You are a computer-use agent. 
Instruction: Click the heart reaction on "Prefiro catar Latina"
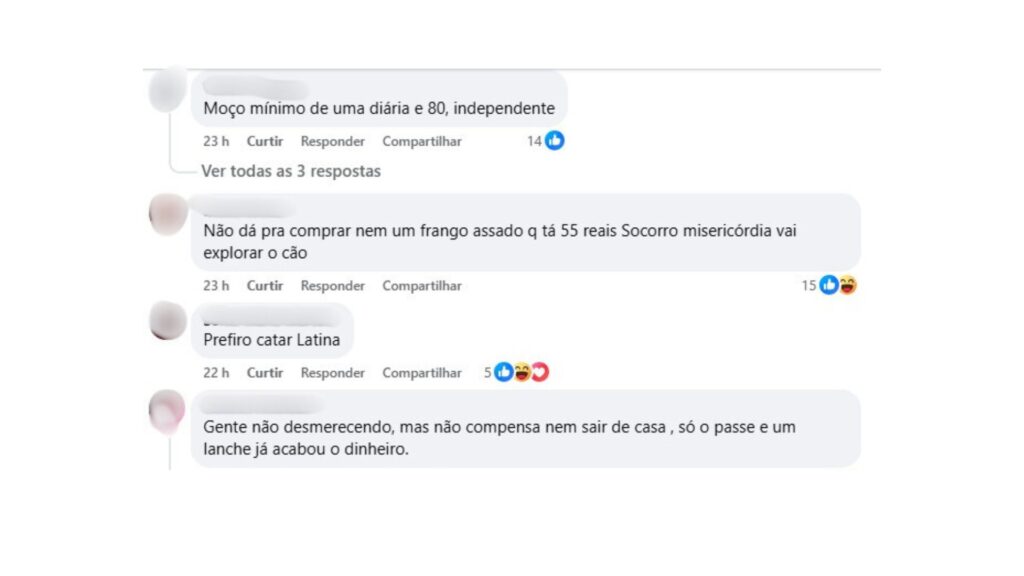(x=540, y=372)
